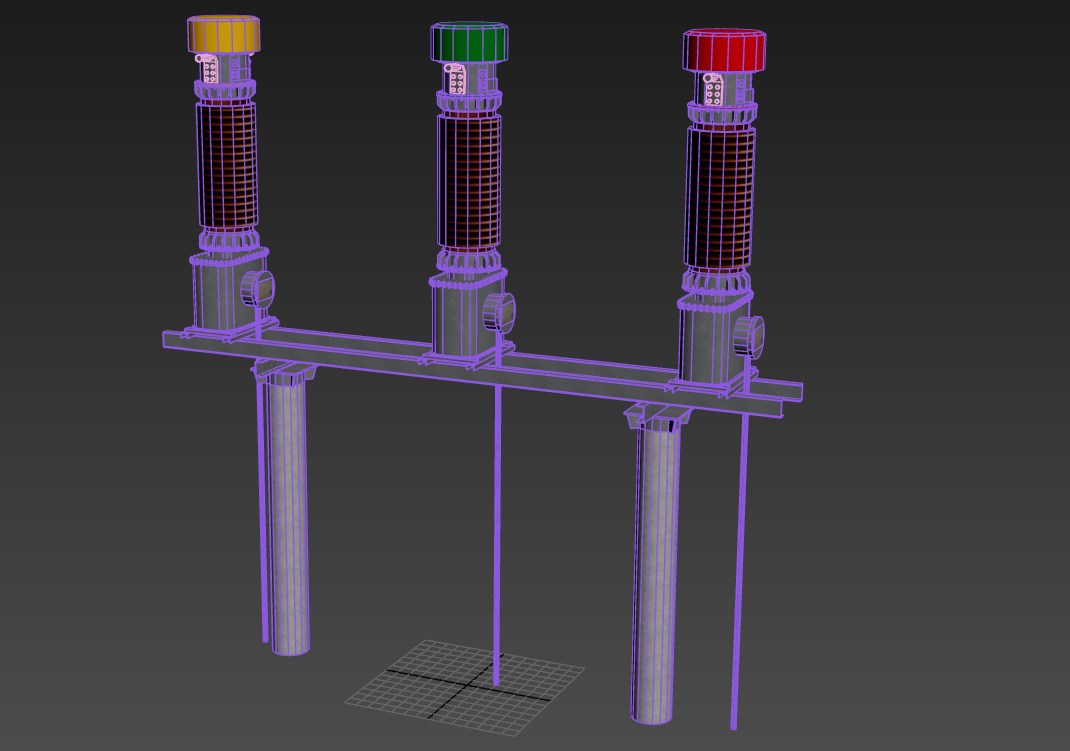The height and width of the screenshot is (751, 1070).
Task: Select the left ribbed insulator column
Action: coord(226,165)
